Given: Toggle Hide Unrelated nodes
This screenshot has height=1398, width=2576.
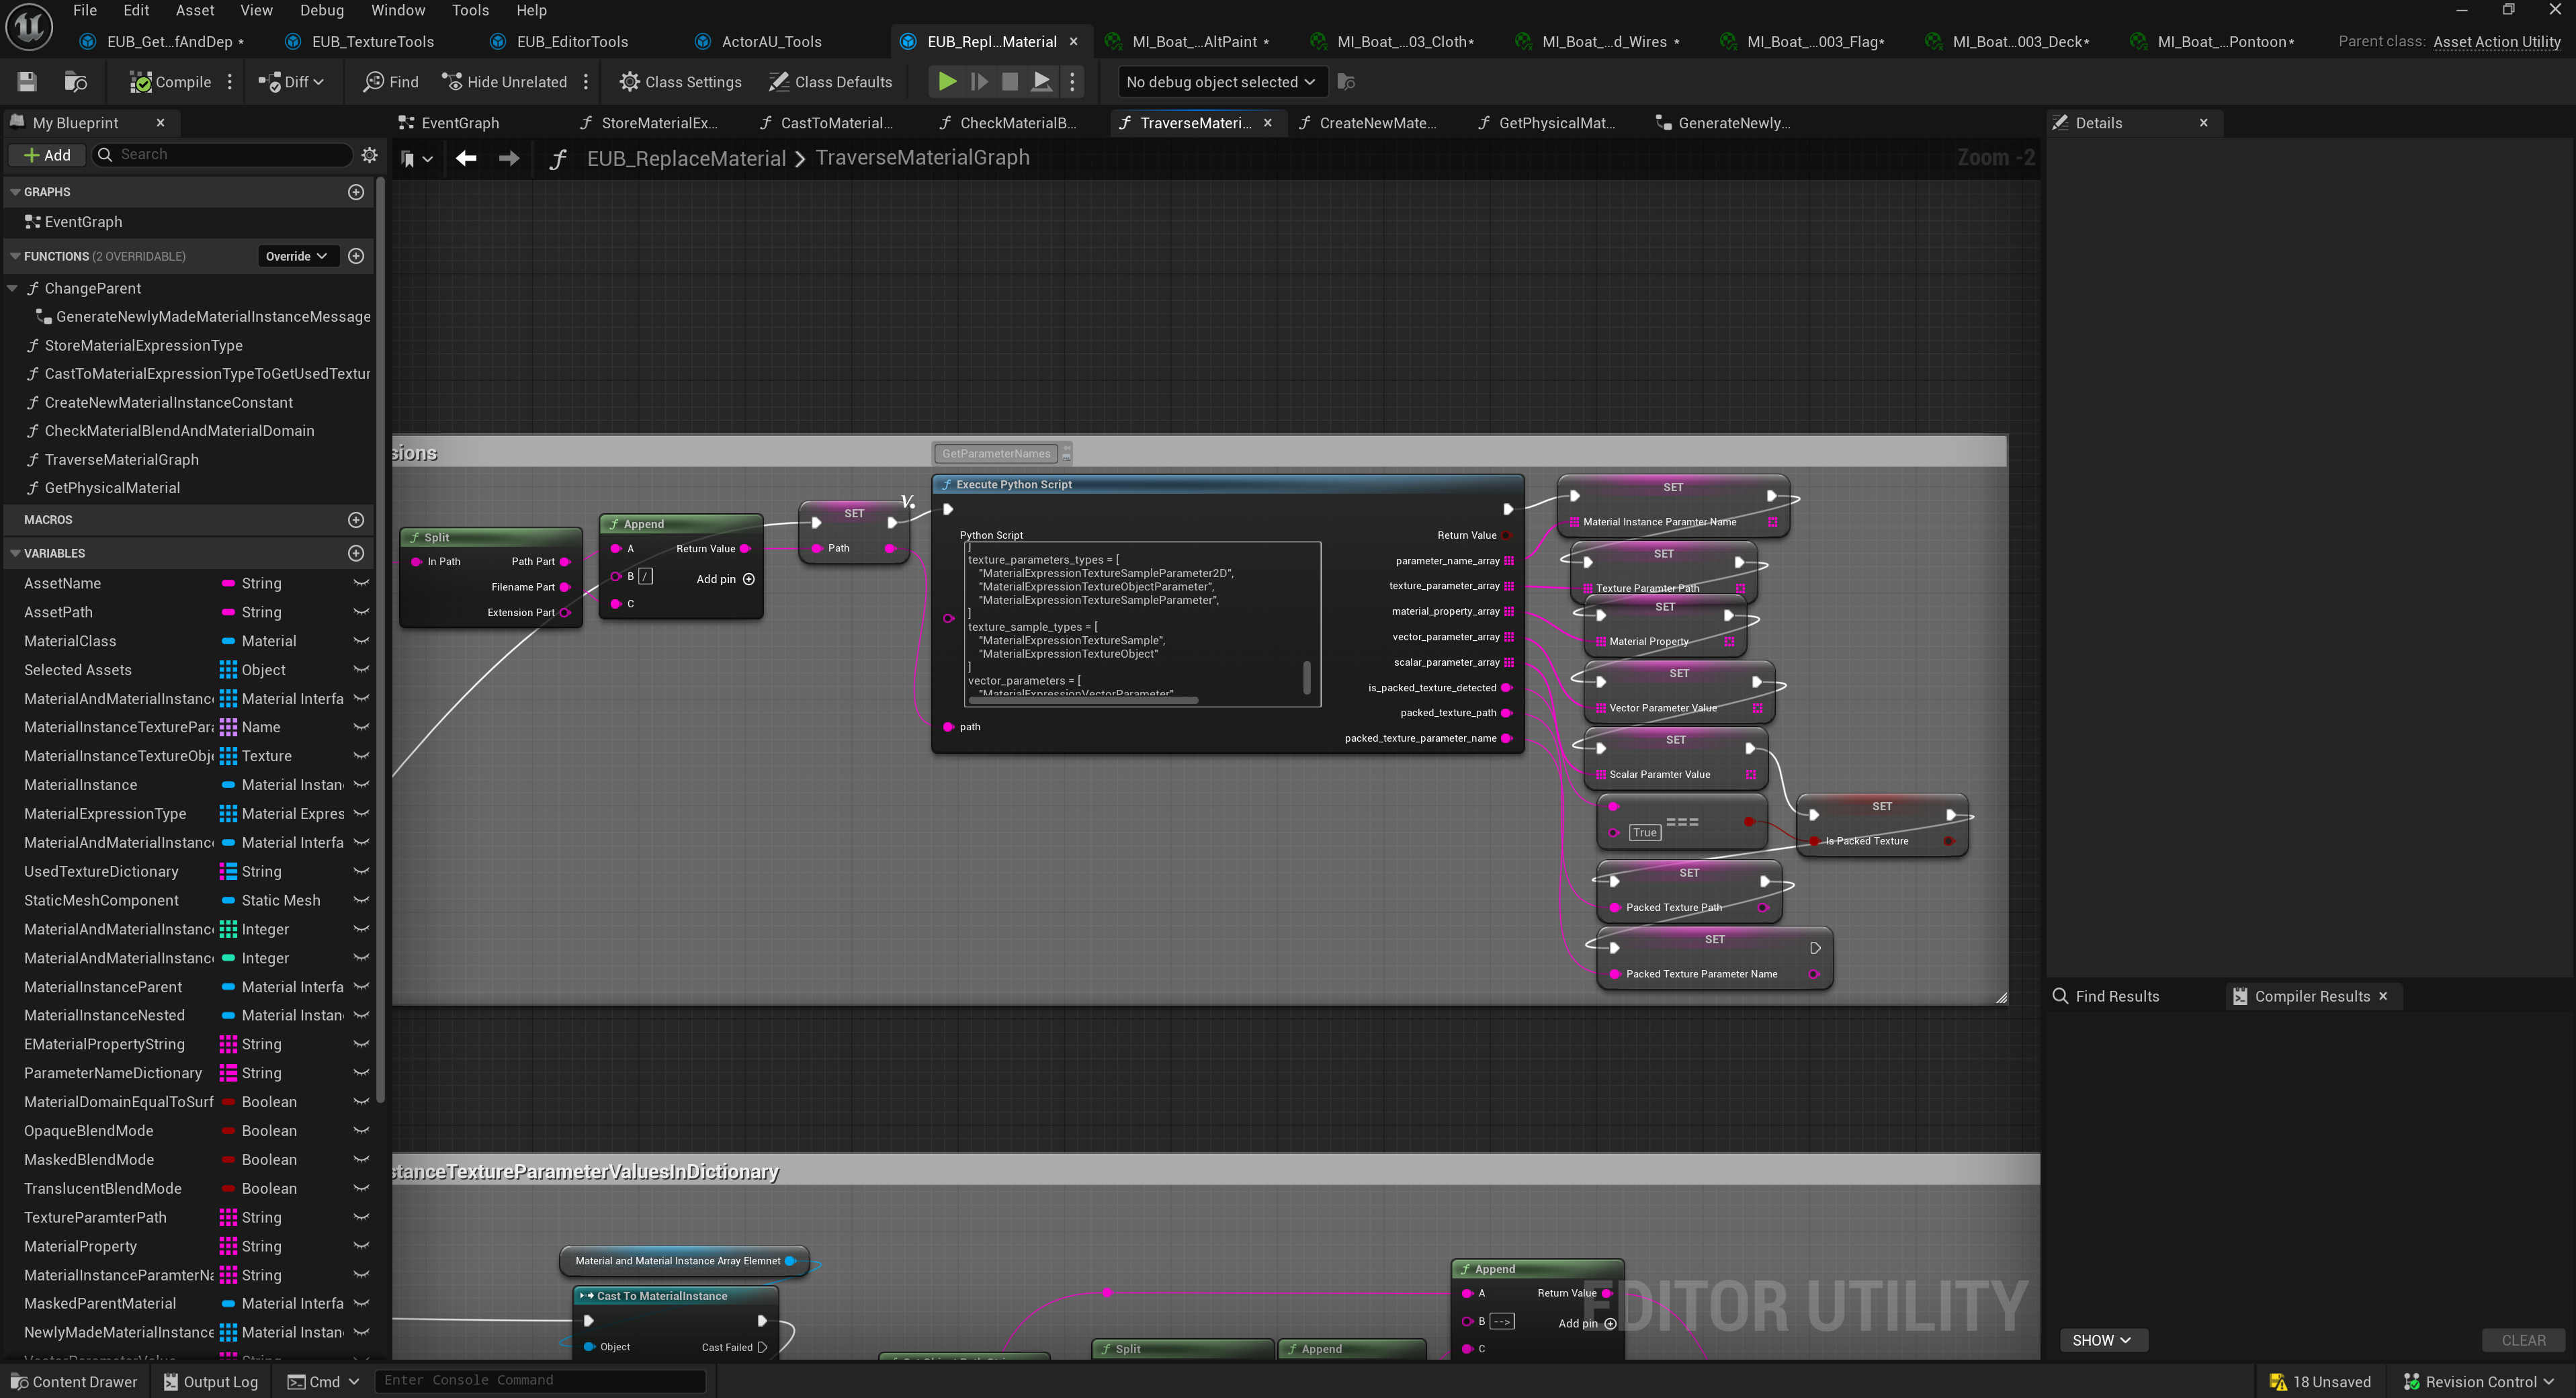Looking at the screenshot, I should click(505, 82).
